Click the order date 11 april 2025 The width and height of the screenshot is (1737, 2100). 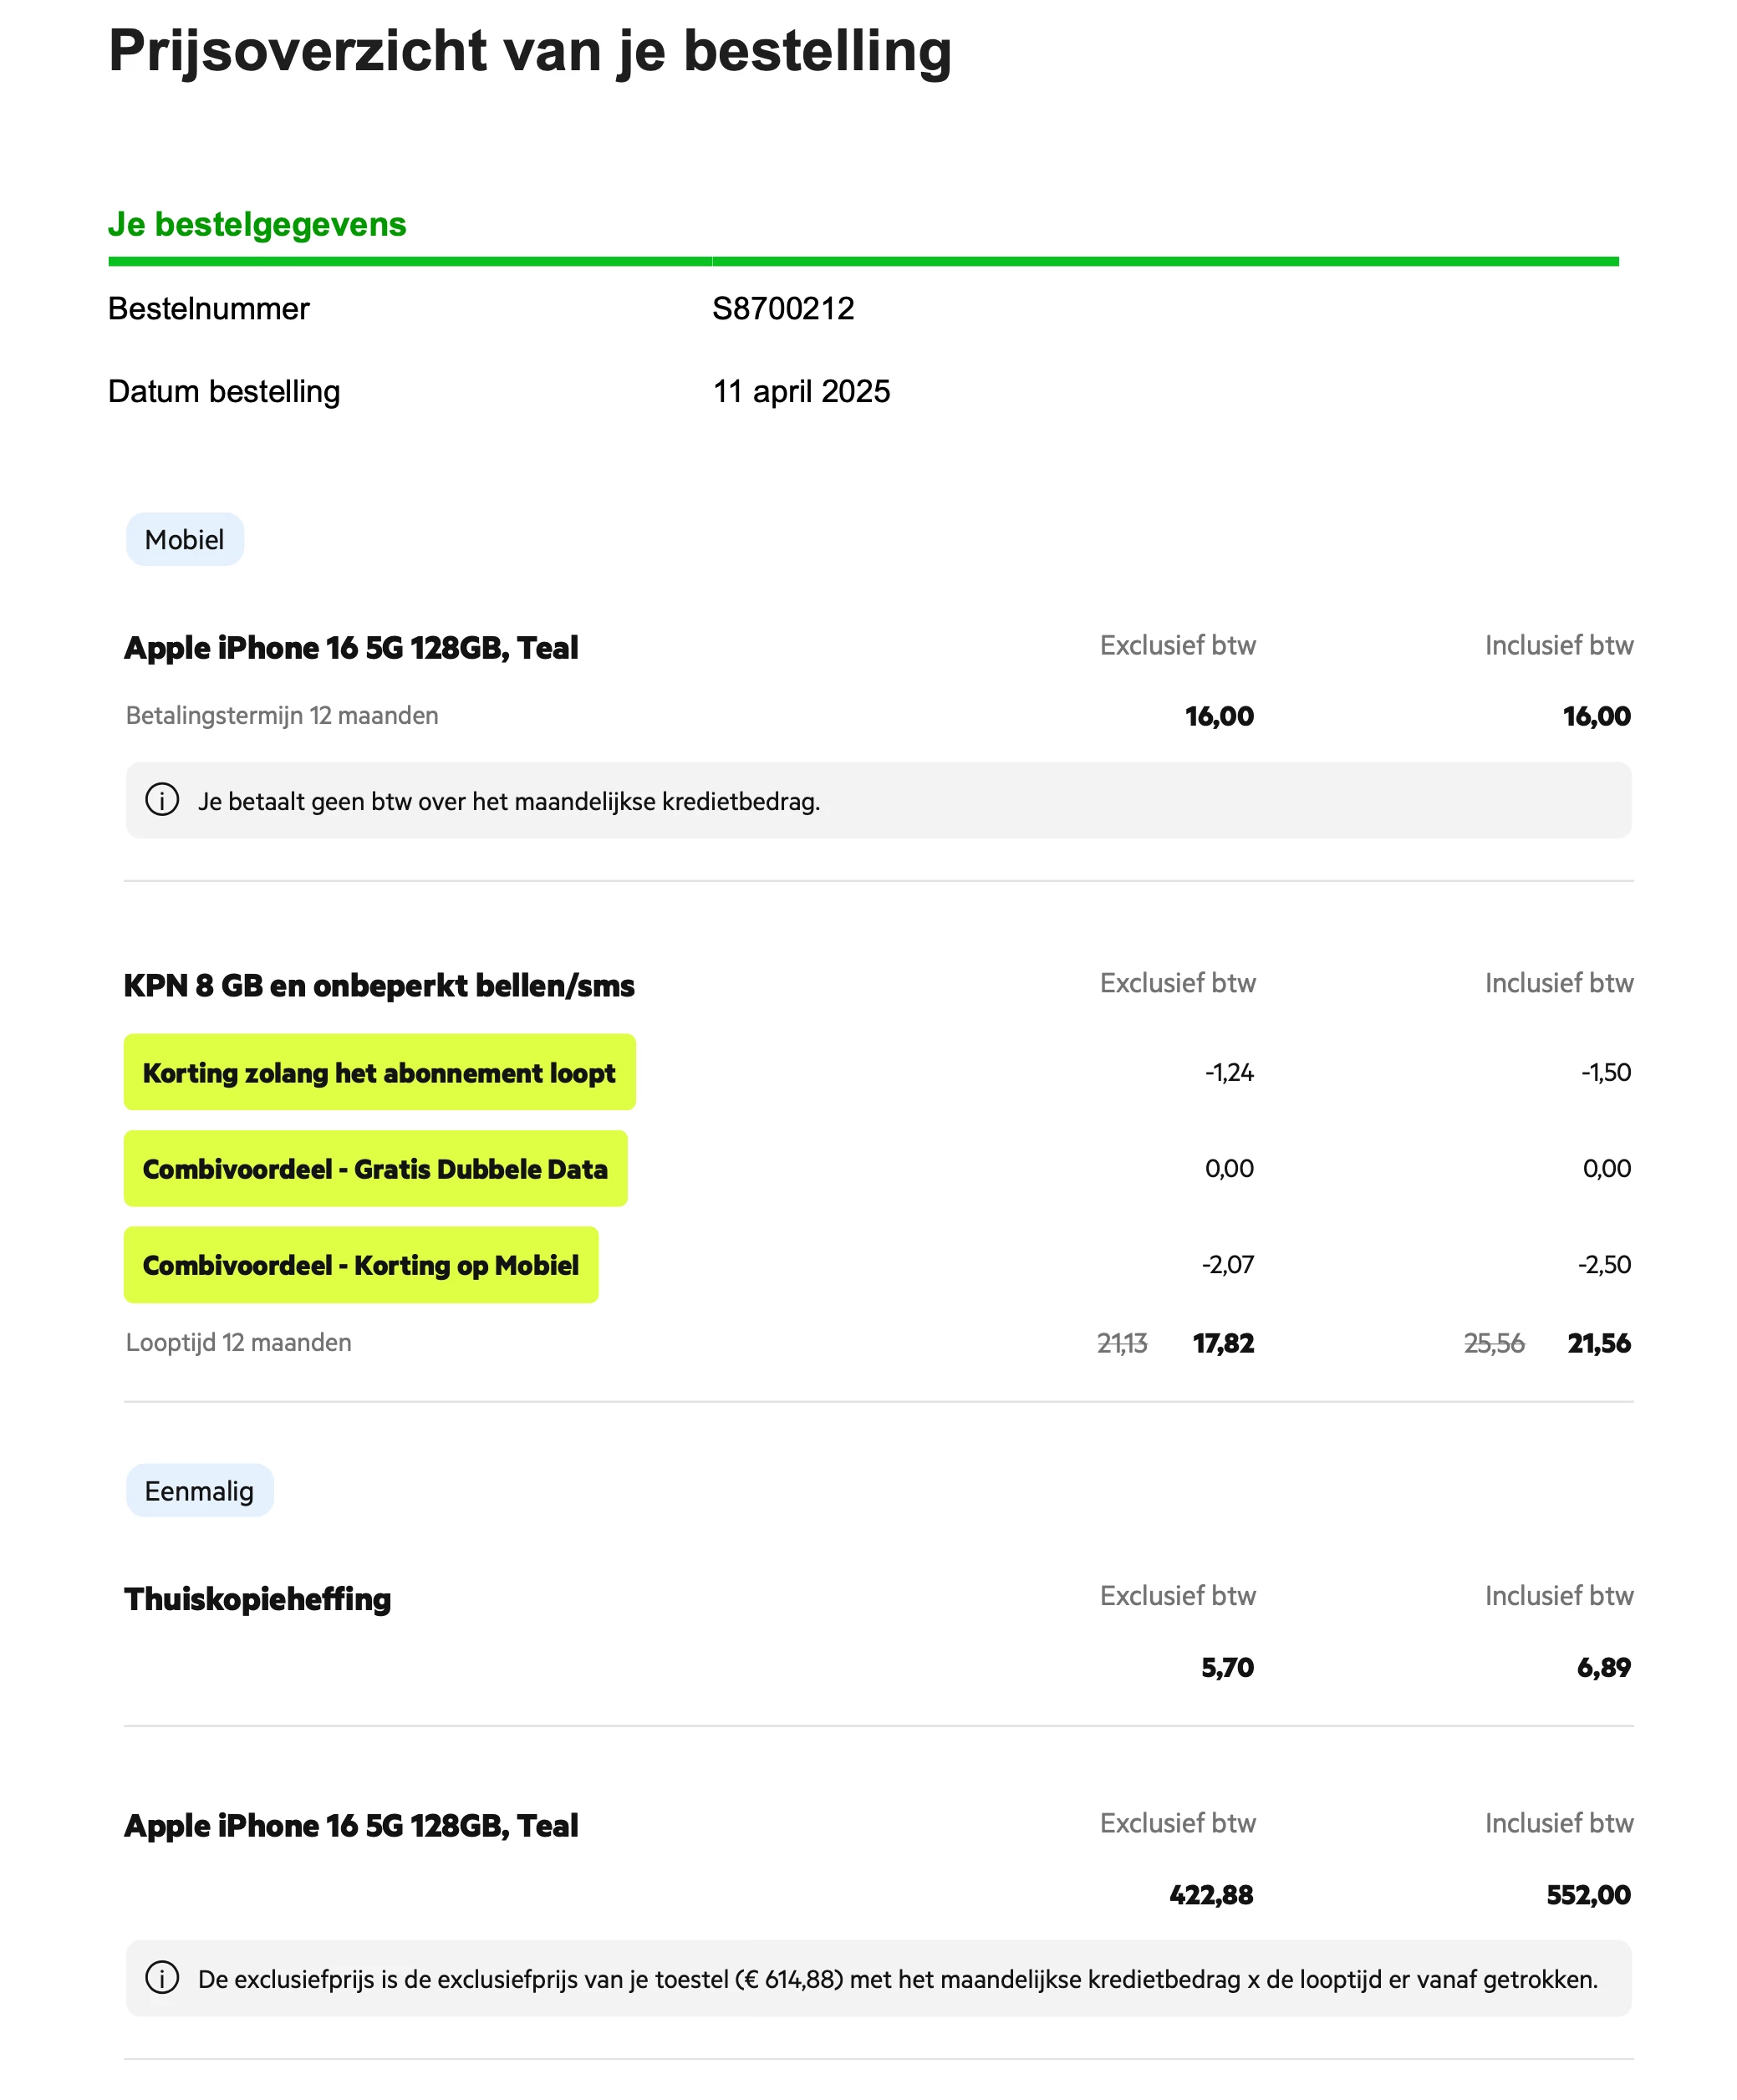[800, 391]
